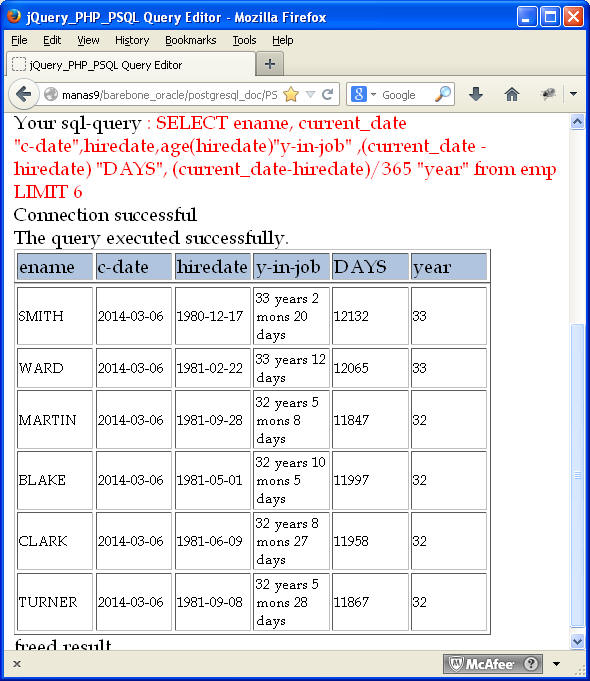Expand the dropdown next to McAfee
The image size is (590, 681).
click(557, 664)
